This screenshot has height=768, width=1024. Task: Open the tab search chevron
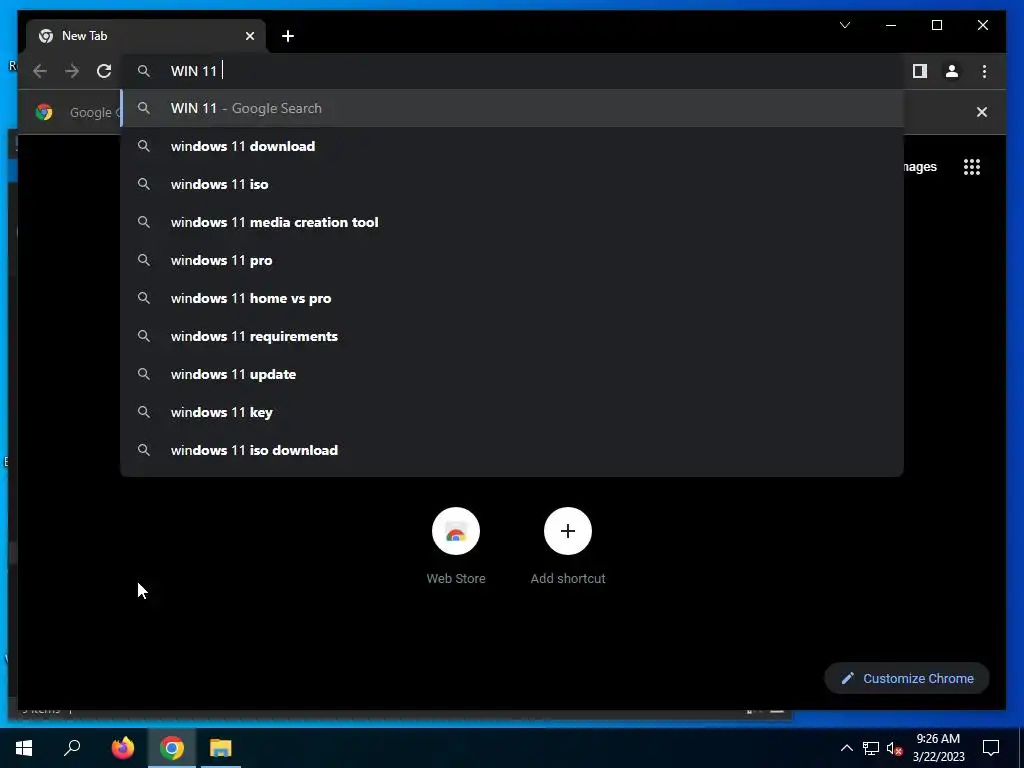click(x=845, y=25)
